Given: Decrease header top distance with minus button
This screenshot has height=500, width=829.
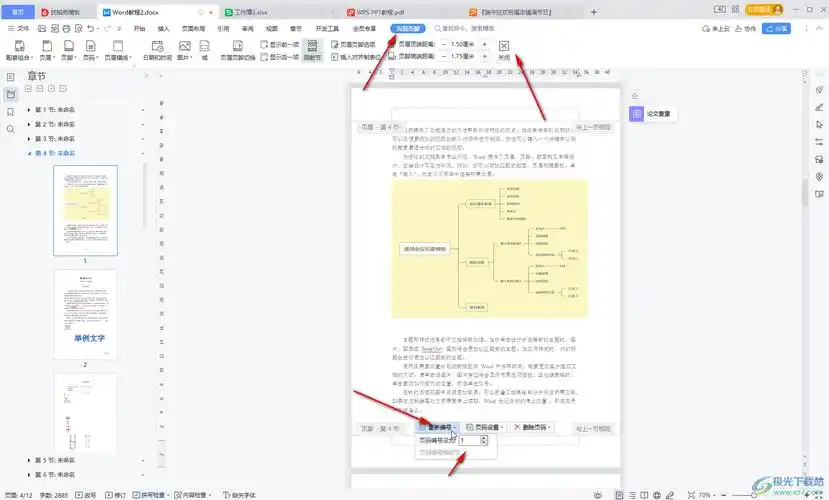Looking at the screenshot, I should [444, 44].
